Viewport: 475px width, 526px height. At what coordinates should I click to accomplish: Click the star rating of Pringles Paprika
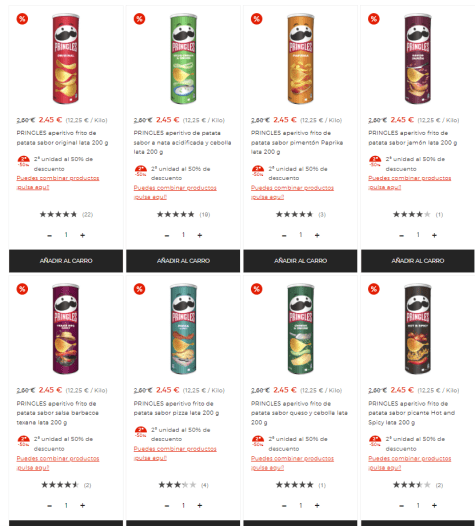(x=294, y=214)
